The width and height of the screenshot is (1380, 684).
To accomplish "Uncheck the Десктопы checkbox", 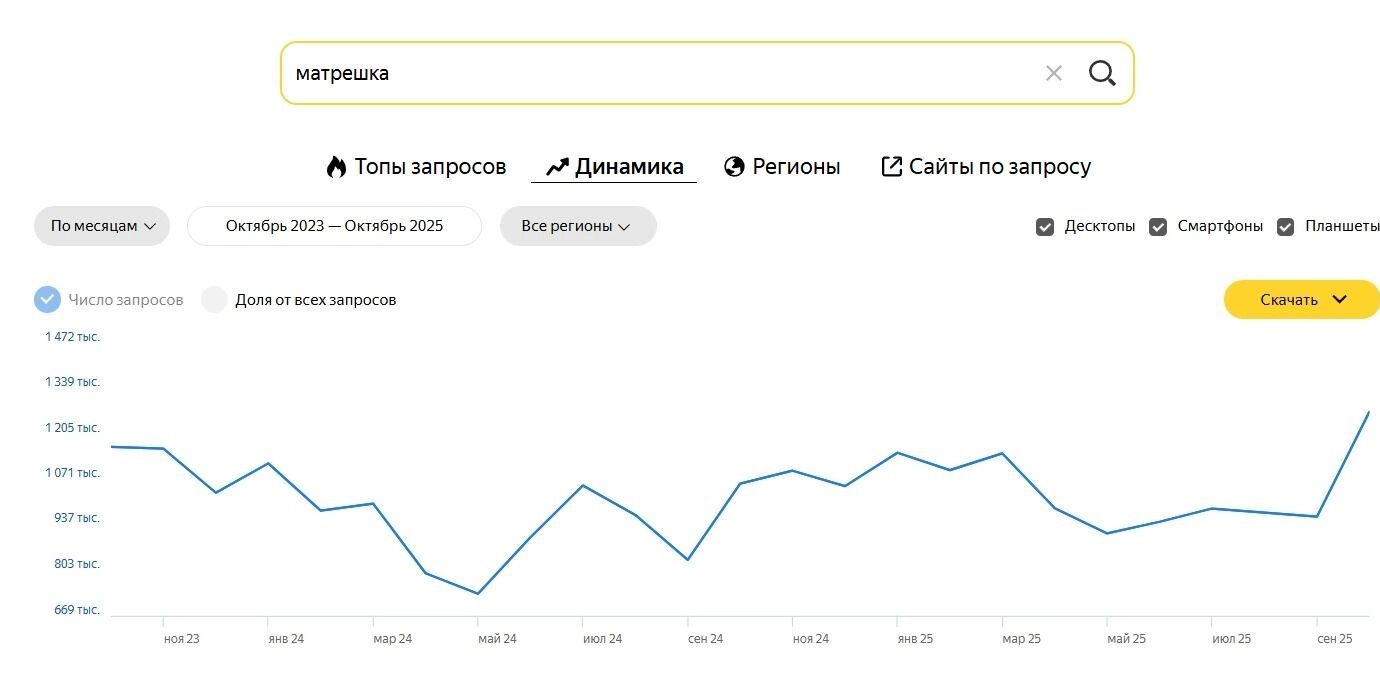I will (1045, 227).
